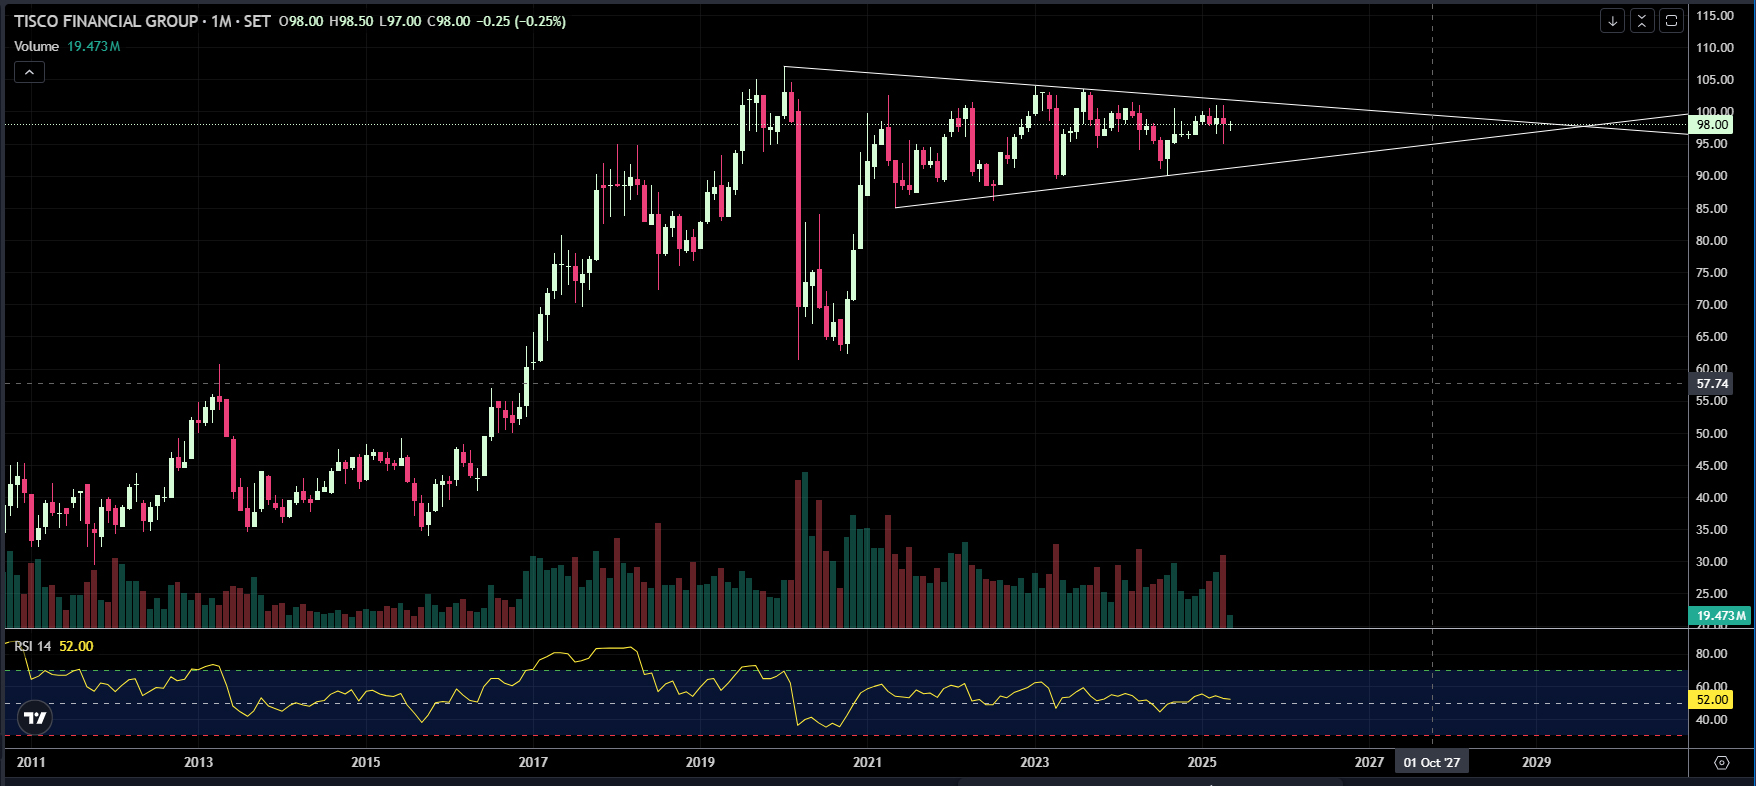The height and width of the screenshot is (786, 1756).
Task: Select the RSI 14 indicator legend
Action: coord(33,646)
